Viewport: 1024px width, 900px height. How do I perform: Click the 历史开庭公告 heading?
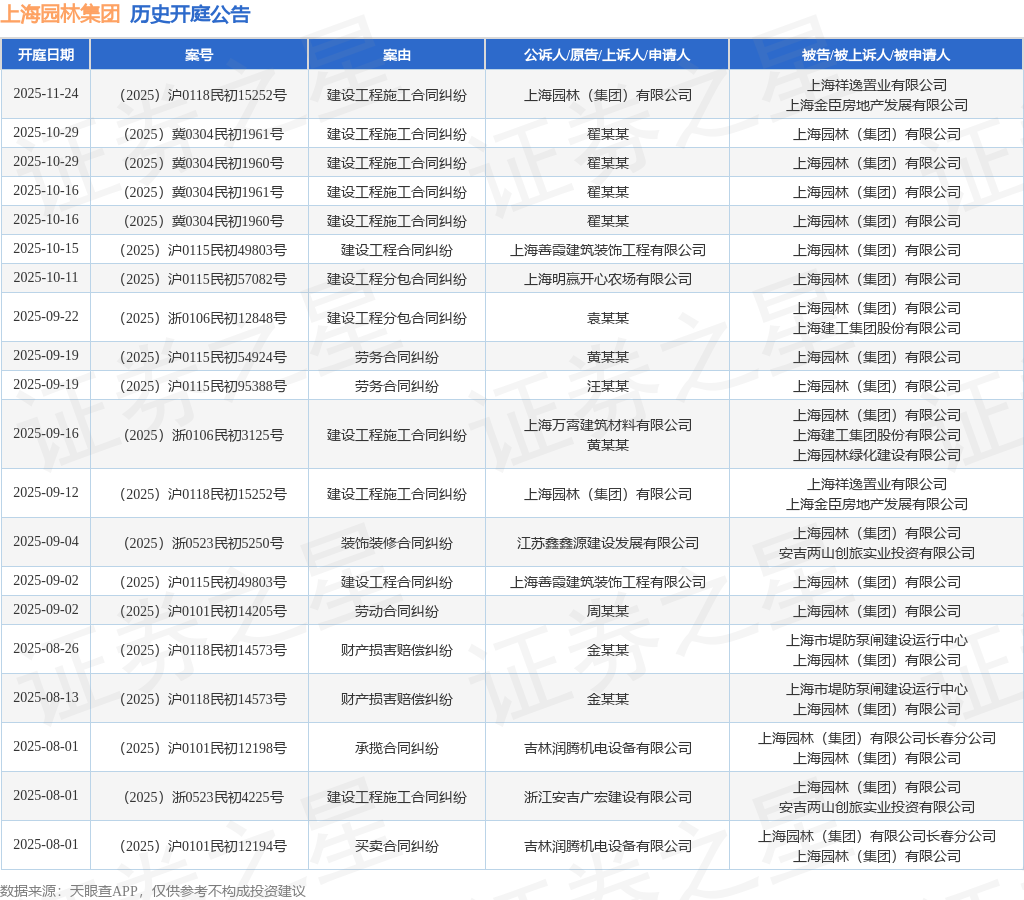click(190, 14)
